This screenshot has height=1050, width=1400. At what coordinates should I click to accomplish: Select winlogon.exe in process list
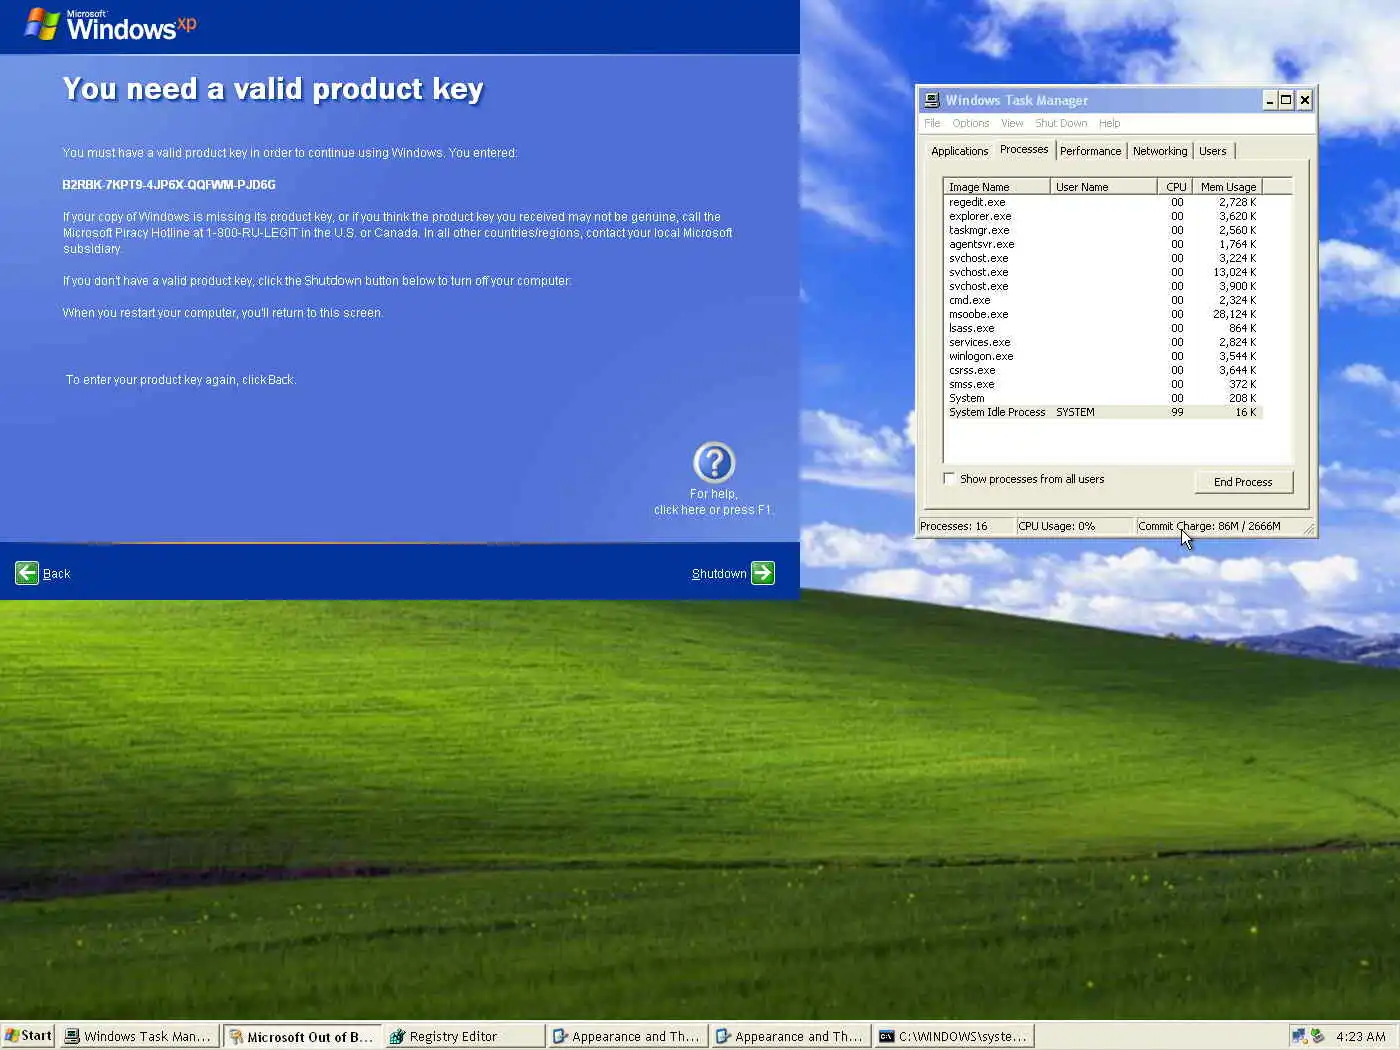pos(1103,356)
